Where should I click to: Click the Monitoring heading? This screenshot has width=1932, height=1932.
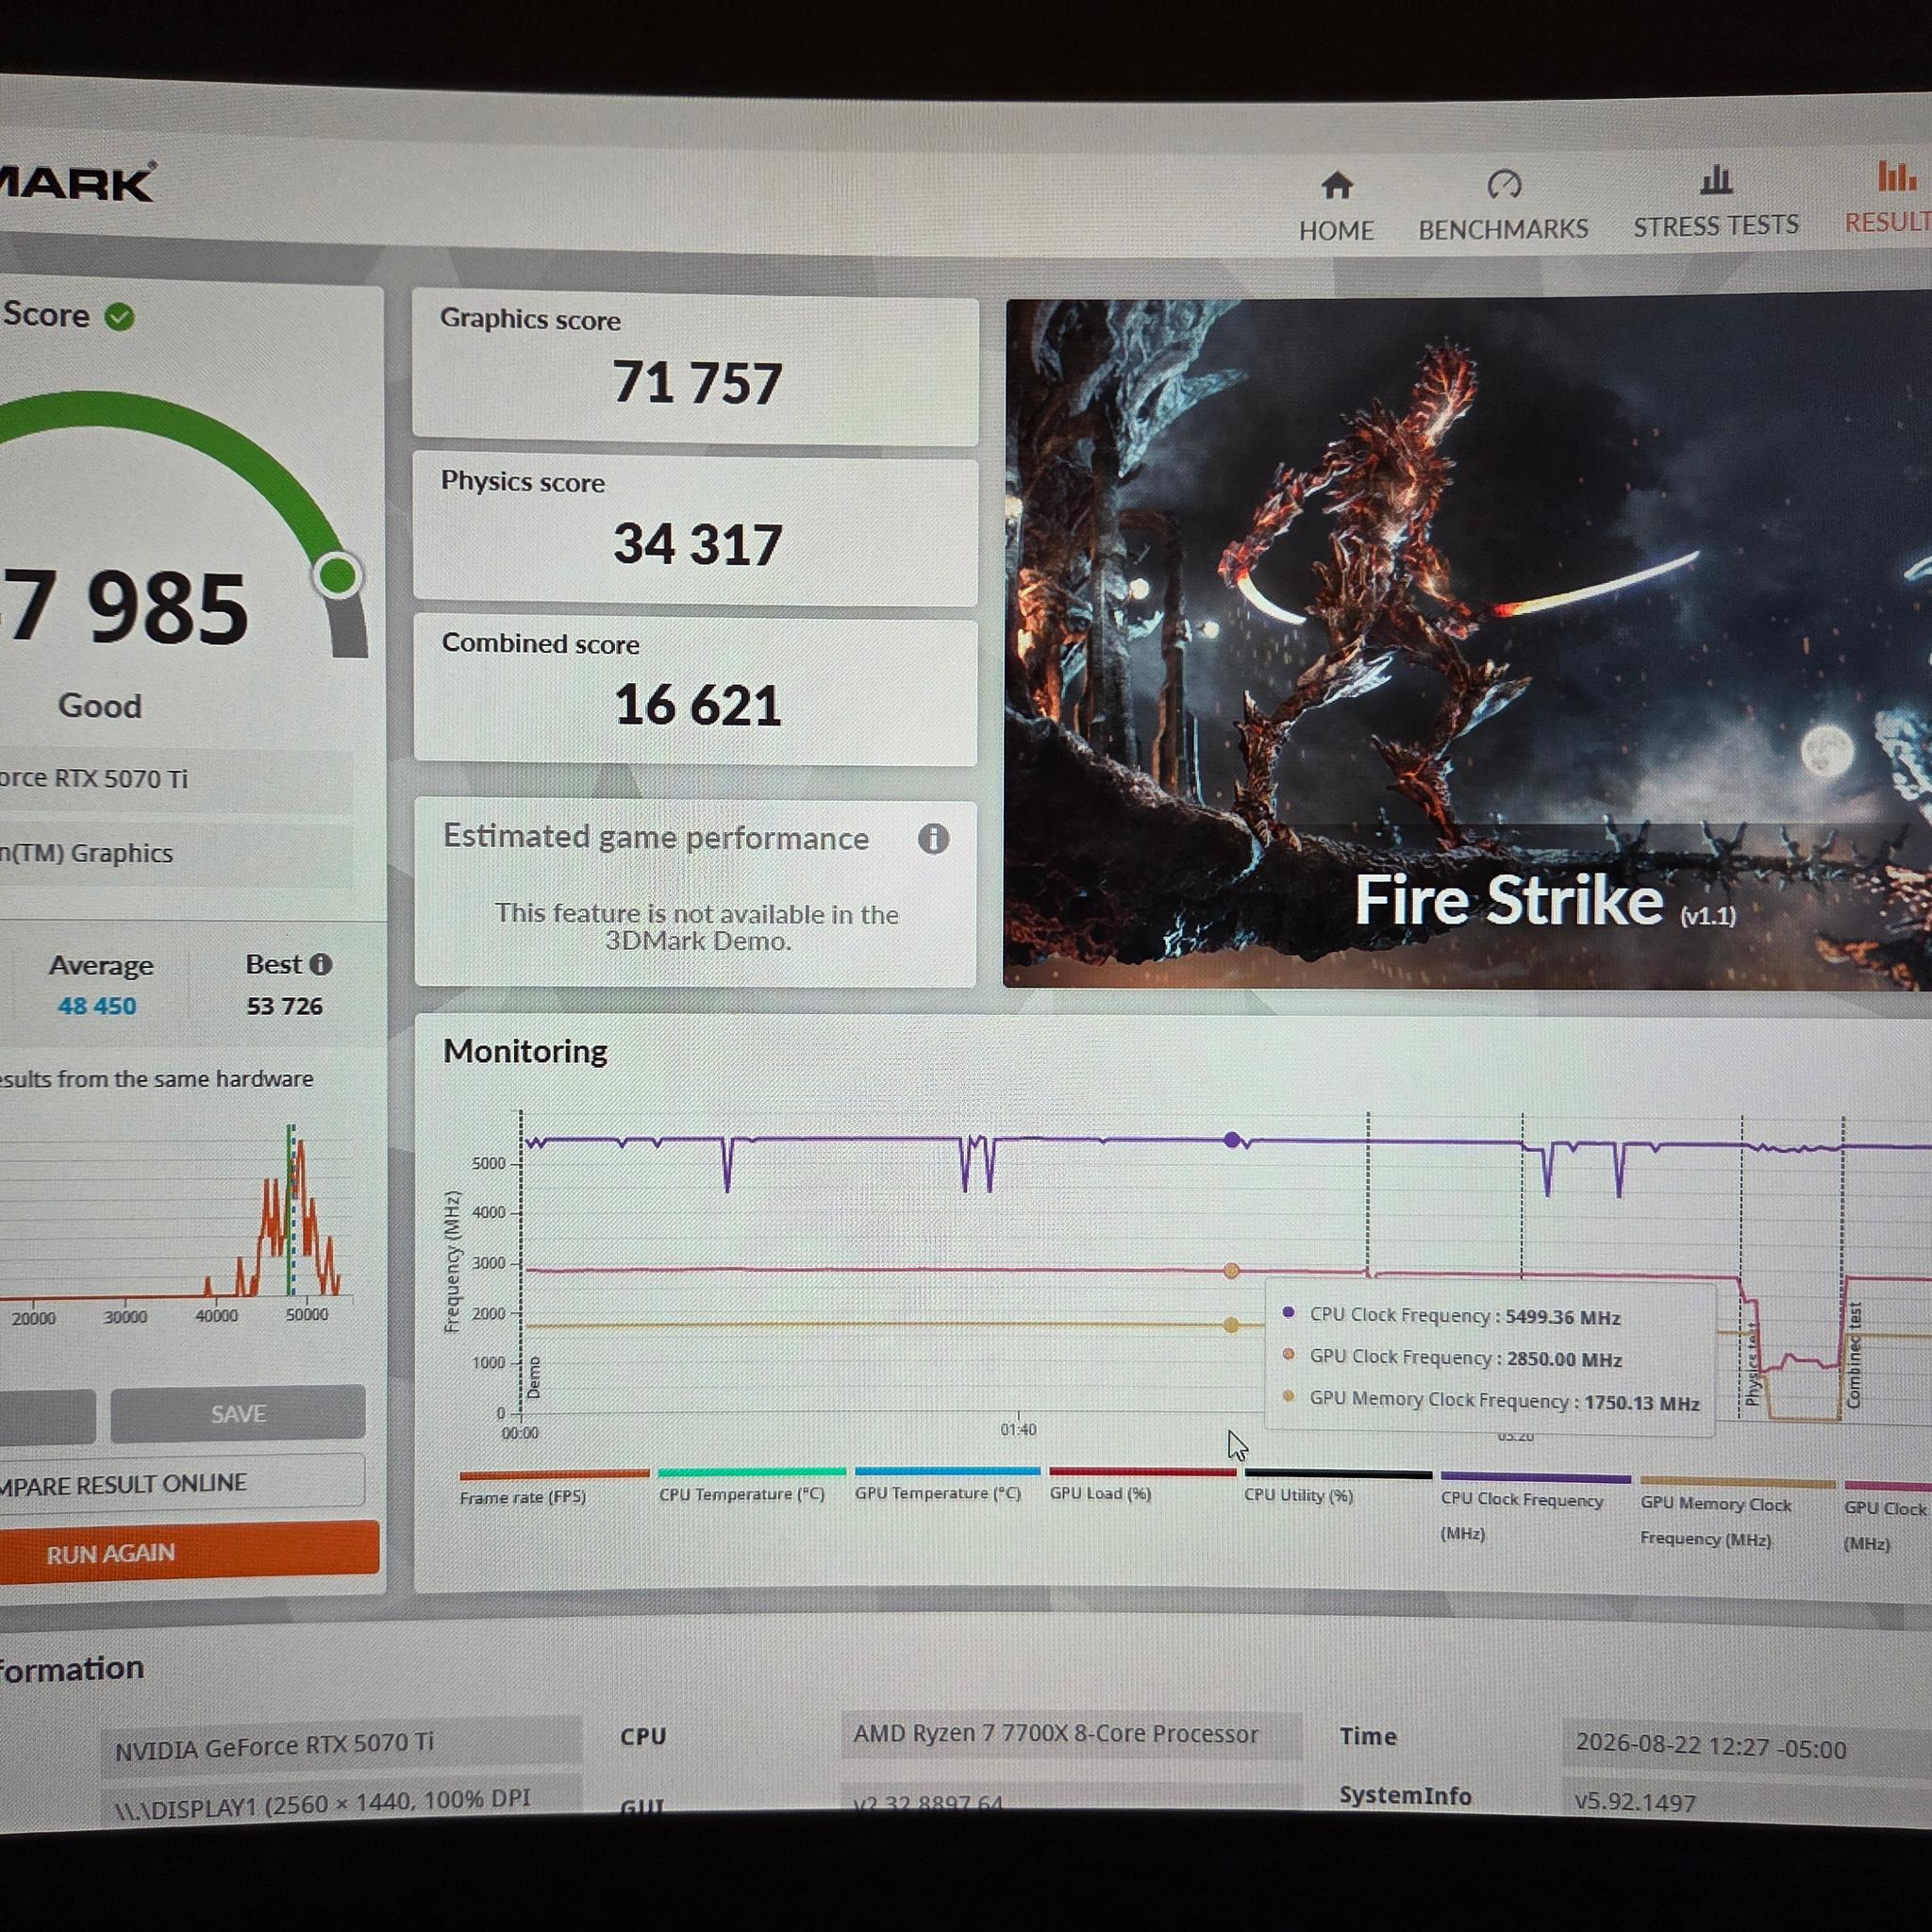coord(525,1051)
